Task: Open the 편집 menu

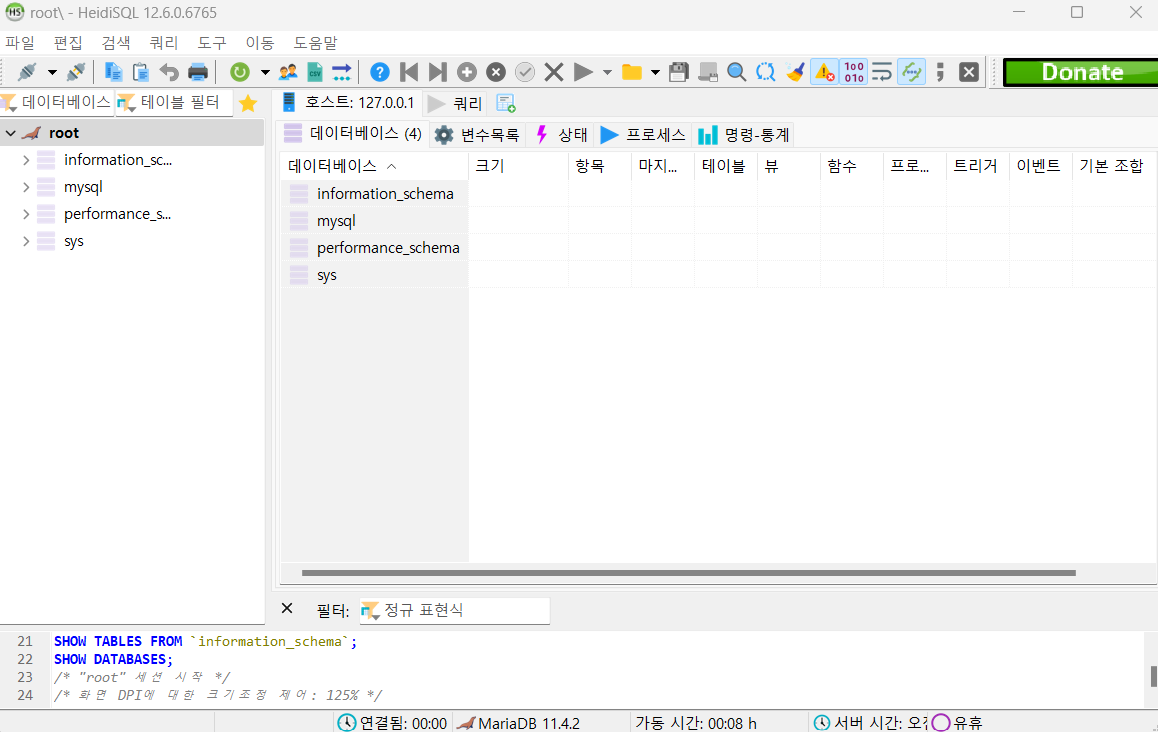Action: coord(68,43)
